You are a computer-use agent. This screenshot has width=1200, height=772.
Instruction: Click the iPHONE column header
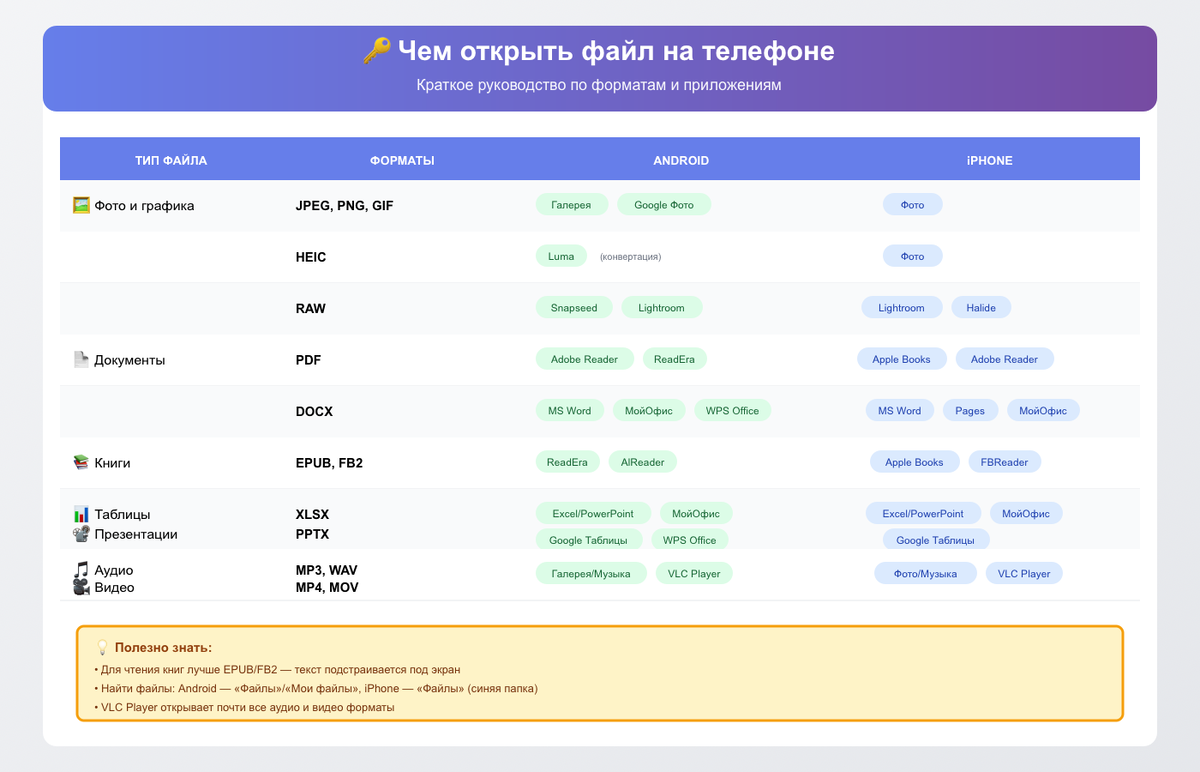(x=989, y=160)
